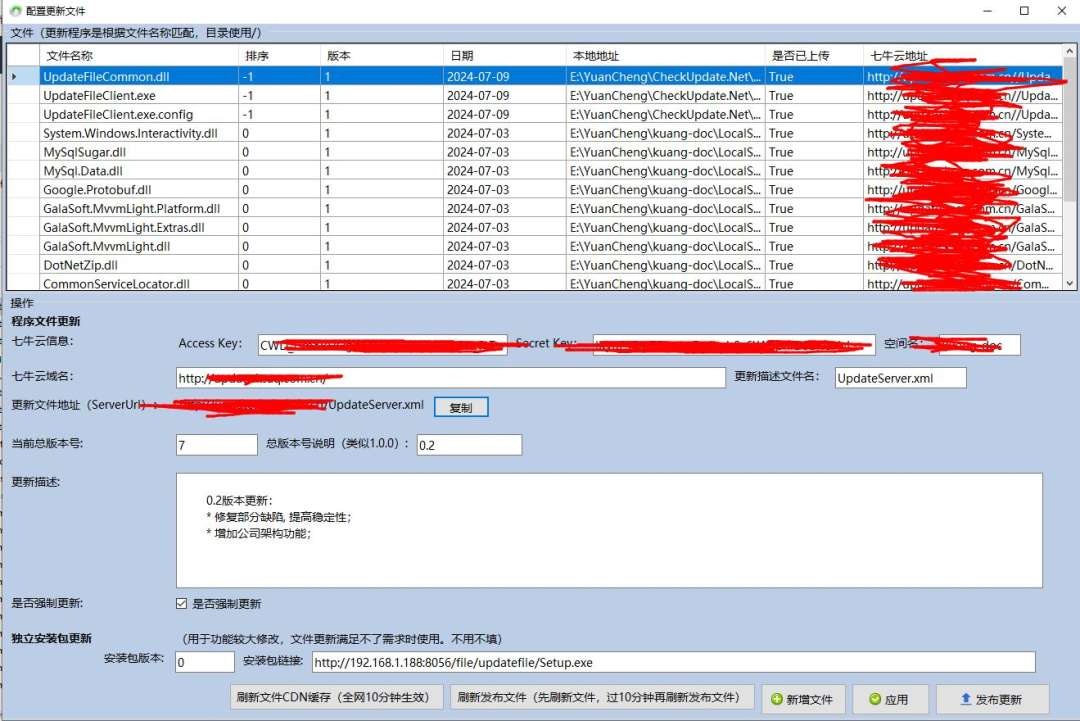Click the app icon in the title bar

tap(15, 11)
